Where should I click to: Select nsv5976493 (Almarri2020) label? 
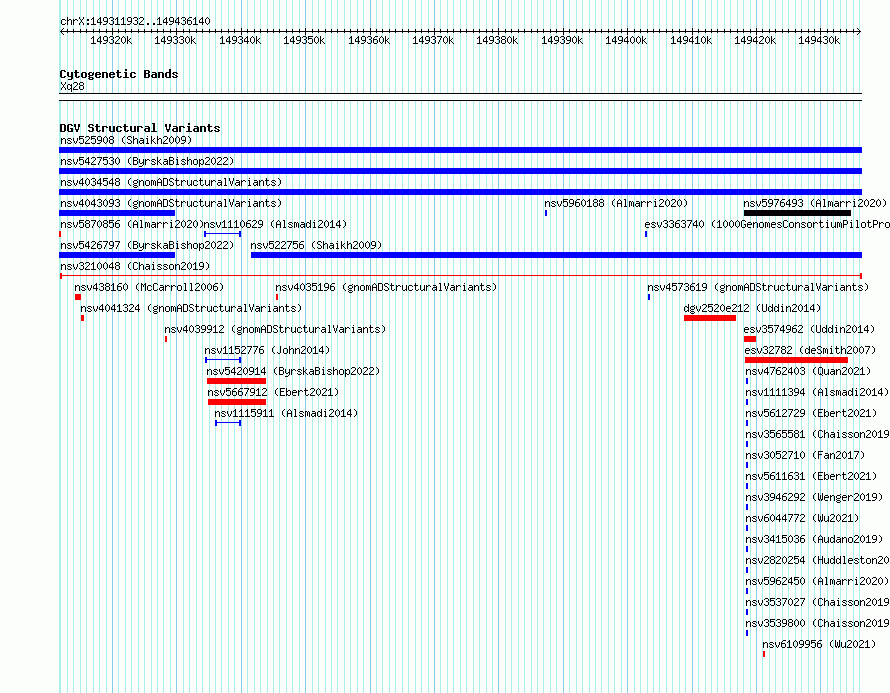(815, 203)
